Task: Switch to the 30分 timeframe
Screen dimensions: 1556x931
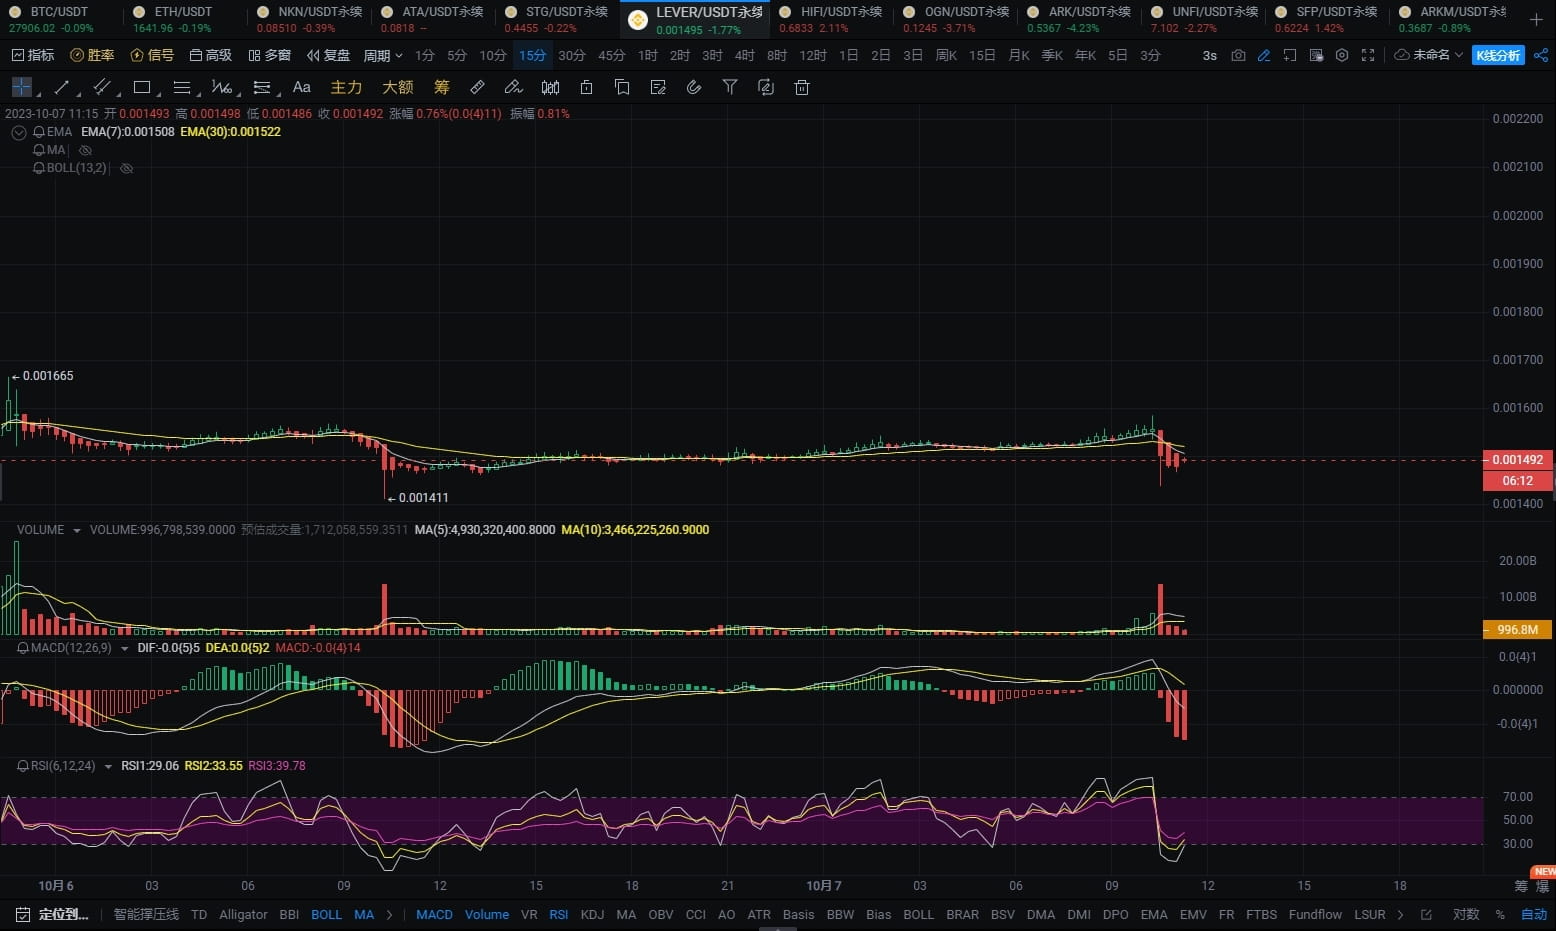Action: coord(572,55)
